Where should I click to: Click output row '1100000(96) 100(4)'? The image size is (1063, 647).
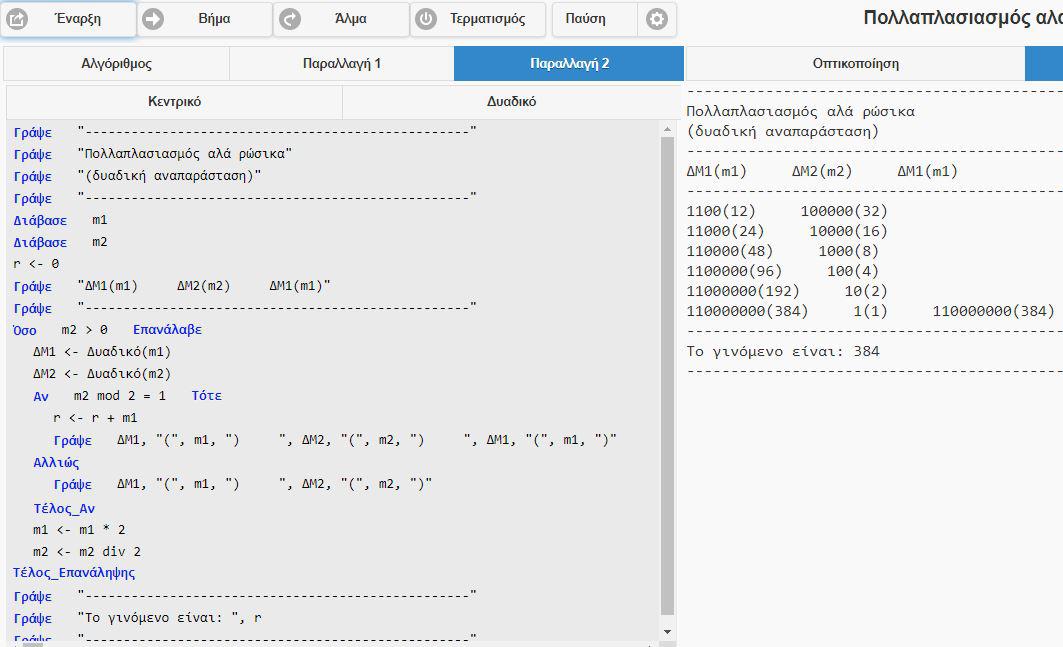click(783, 271)
